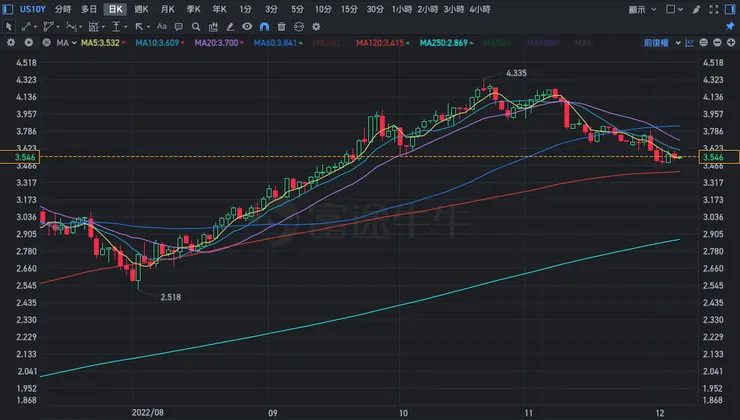Select the 1小時 interval

coord(402,9)
